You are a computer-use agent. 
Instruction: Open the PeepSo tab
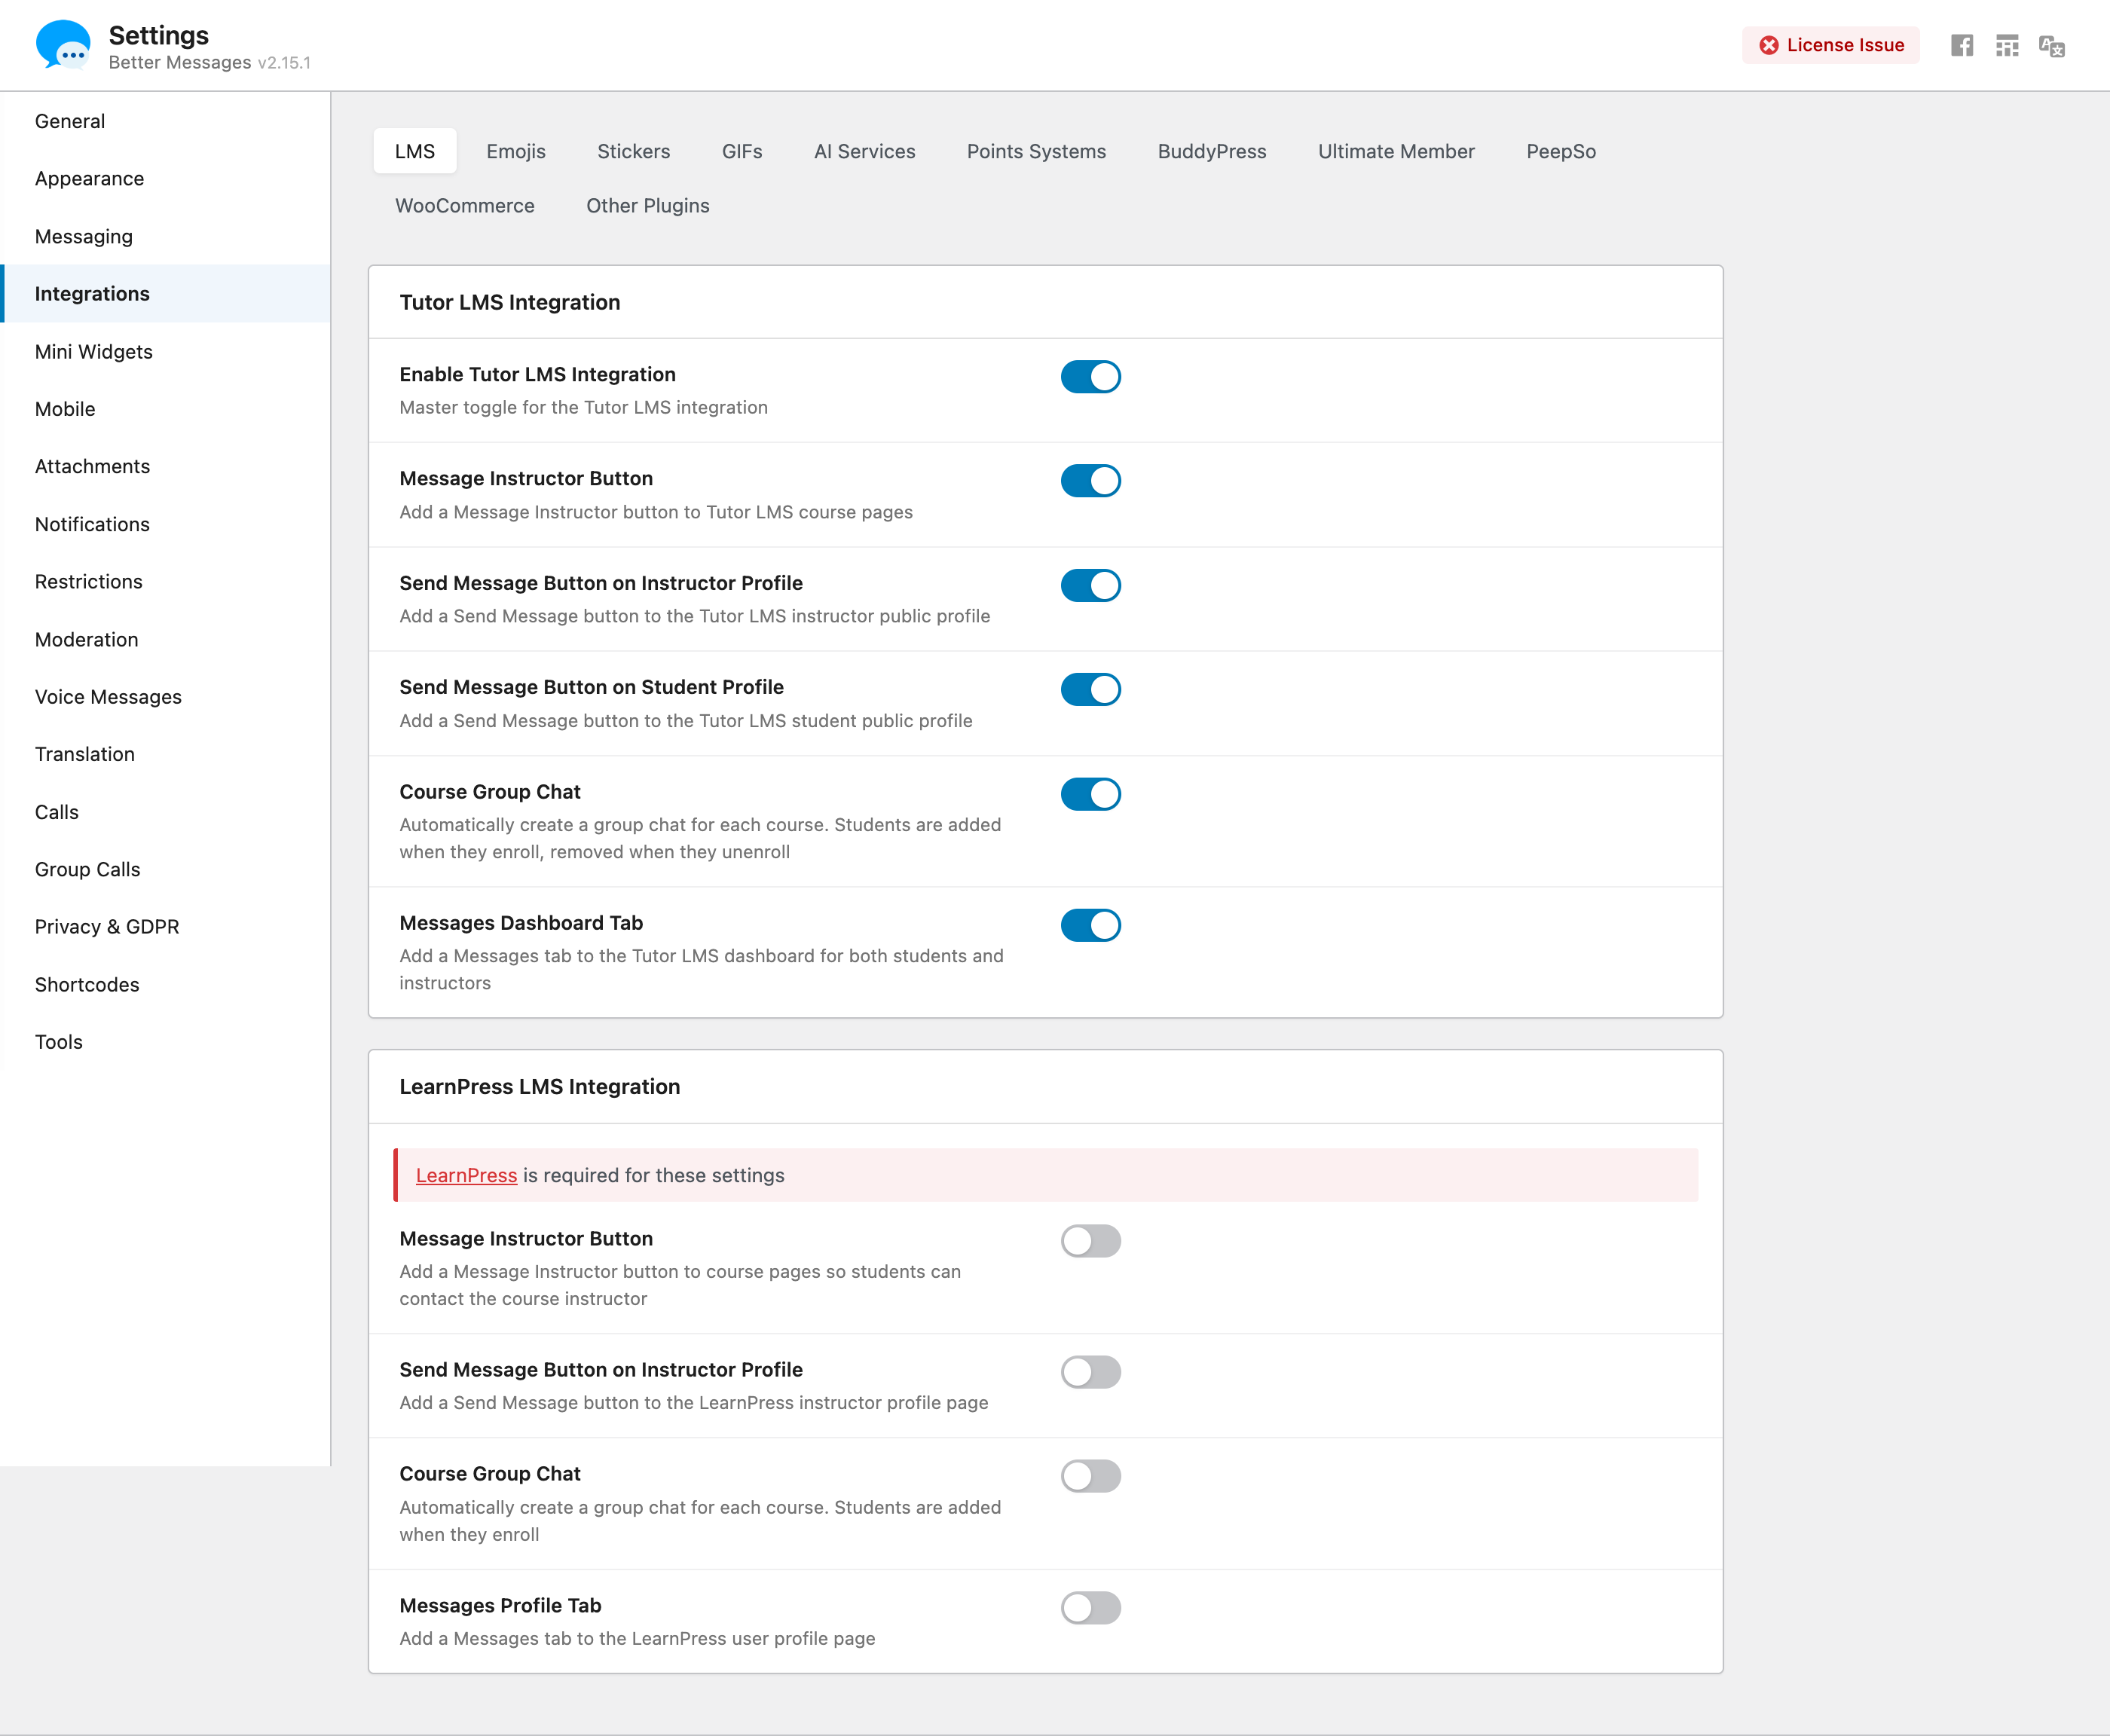1561,151
